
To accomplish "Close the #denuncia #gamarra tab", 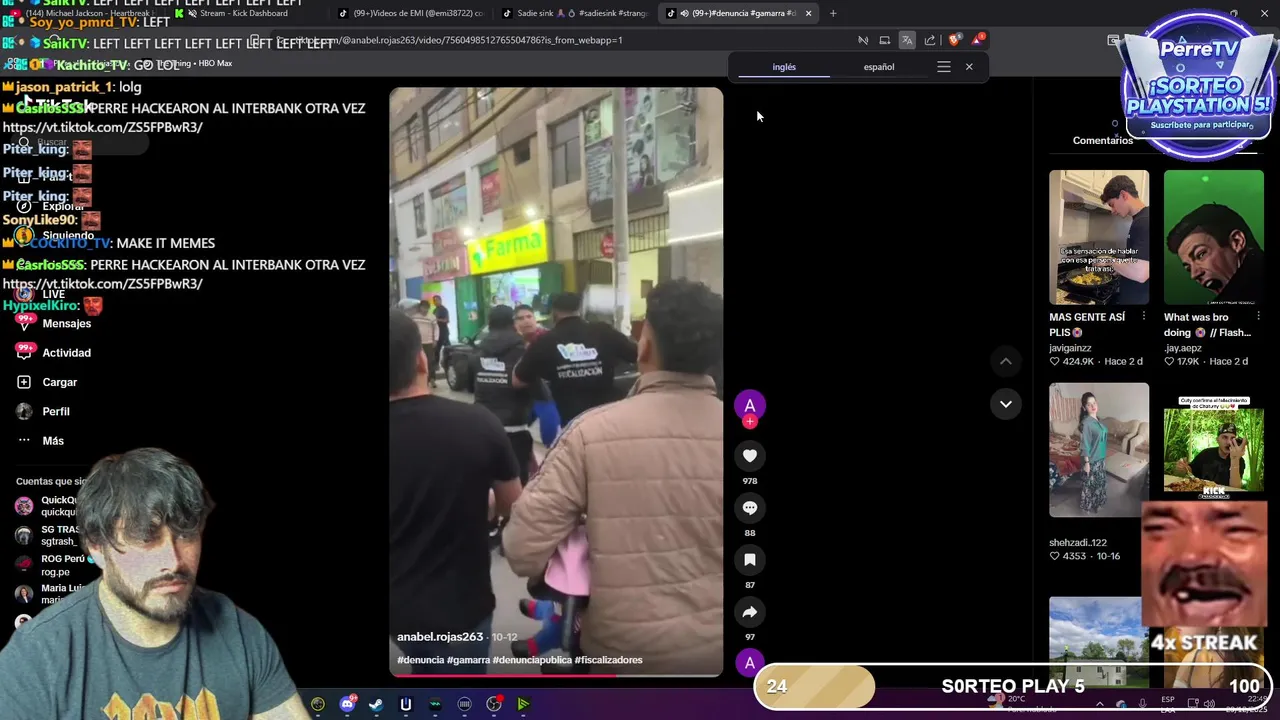I will pyautogui.click(x=808, y=13).
